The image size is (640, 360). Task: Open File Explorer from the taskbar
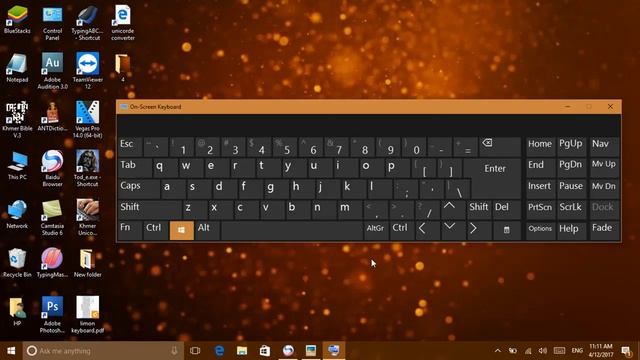click(x=242, y=351)
